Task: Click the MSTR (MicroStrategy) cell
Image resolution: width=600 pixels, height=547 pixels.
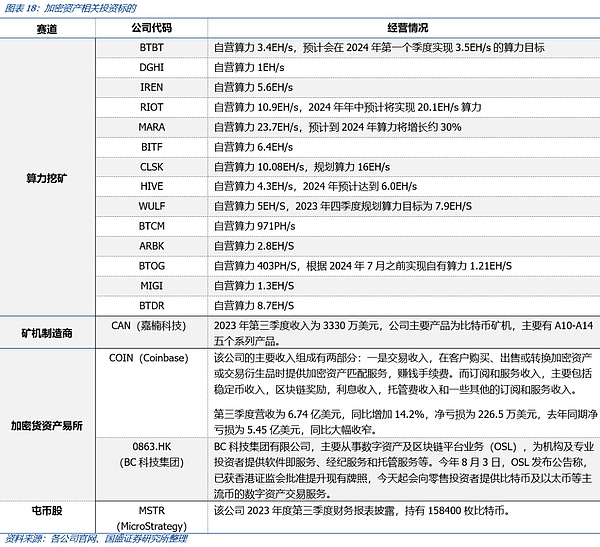Action: [152, 517]
